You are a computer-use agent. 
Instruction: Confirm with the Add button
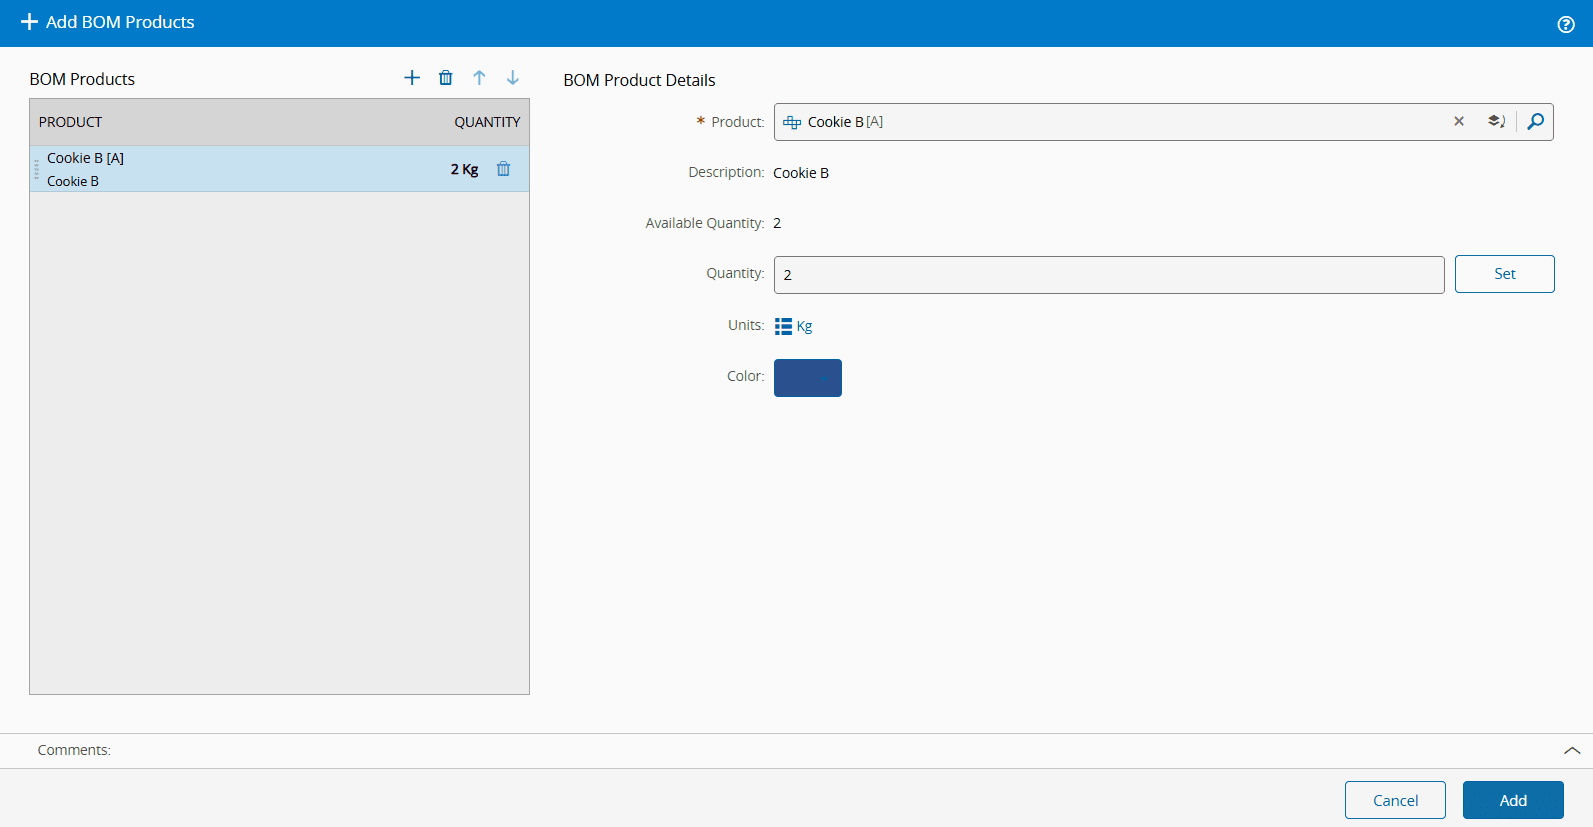[1513, 800]
